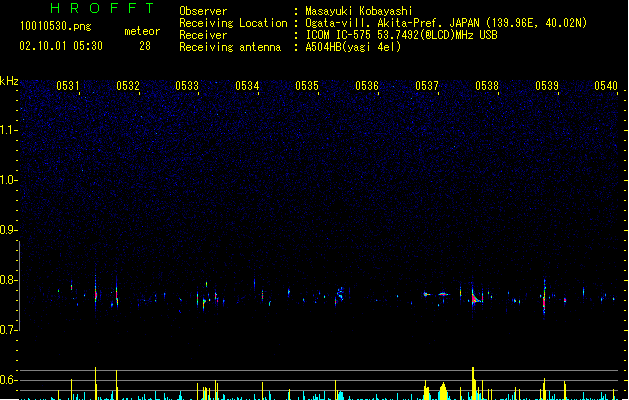Select the file name 10010530.png

(56, 26)
